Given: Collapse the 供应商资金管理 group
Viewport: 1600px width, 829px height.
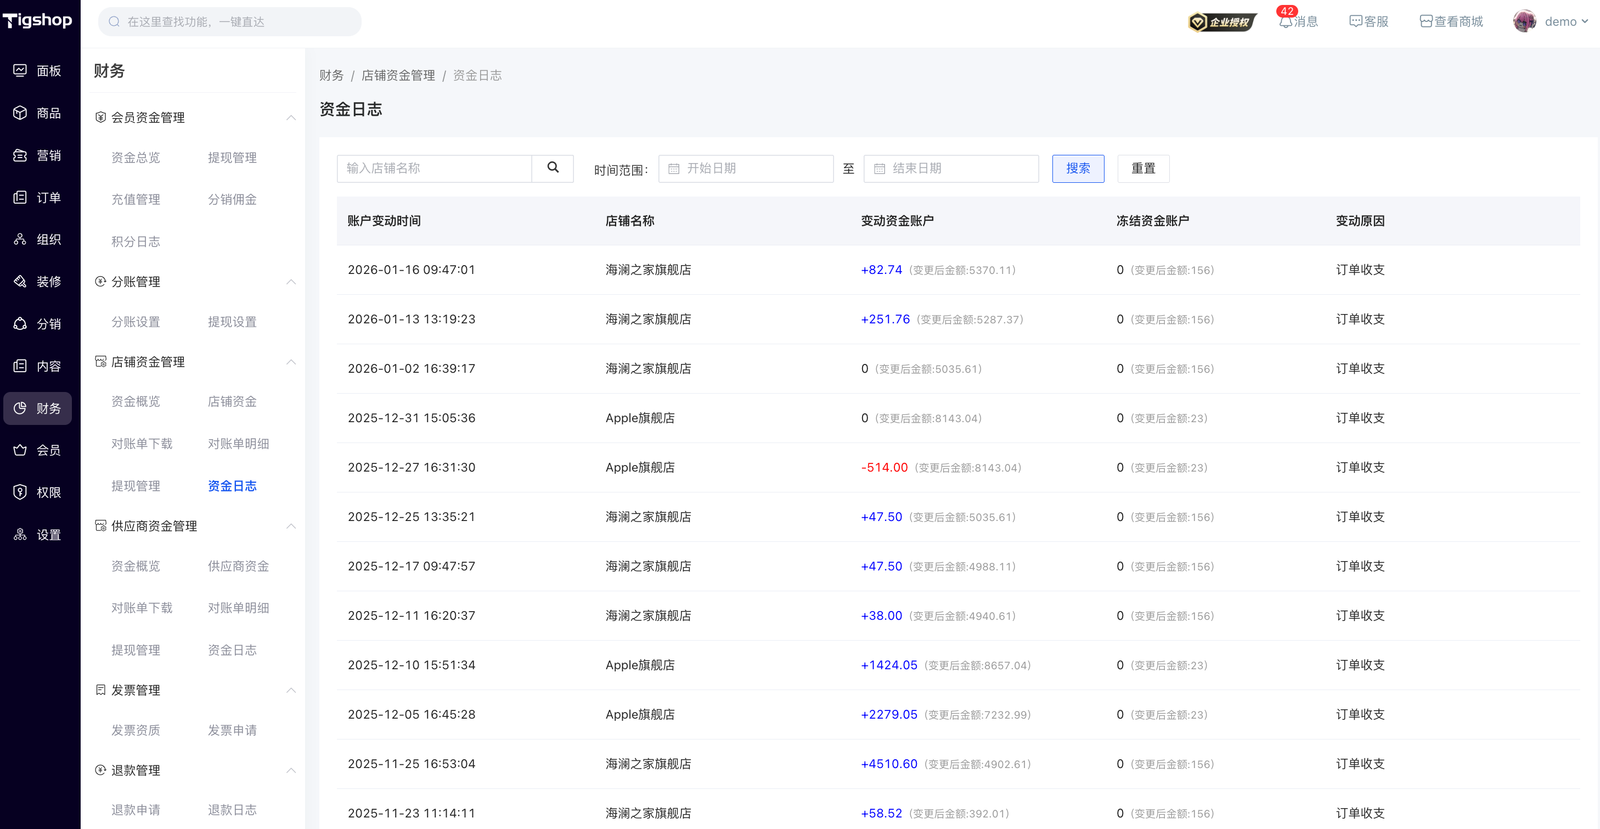Looking at the screenshot, I should [291, 526].
